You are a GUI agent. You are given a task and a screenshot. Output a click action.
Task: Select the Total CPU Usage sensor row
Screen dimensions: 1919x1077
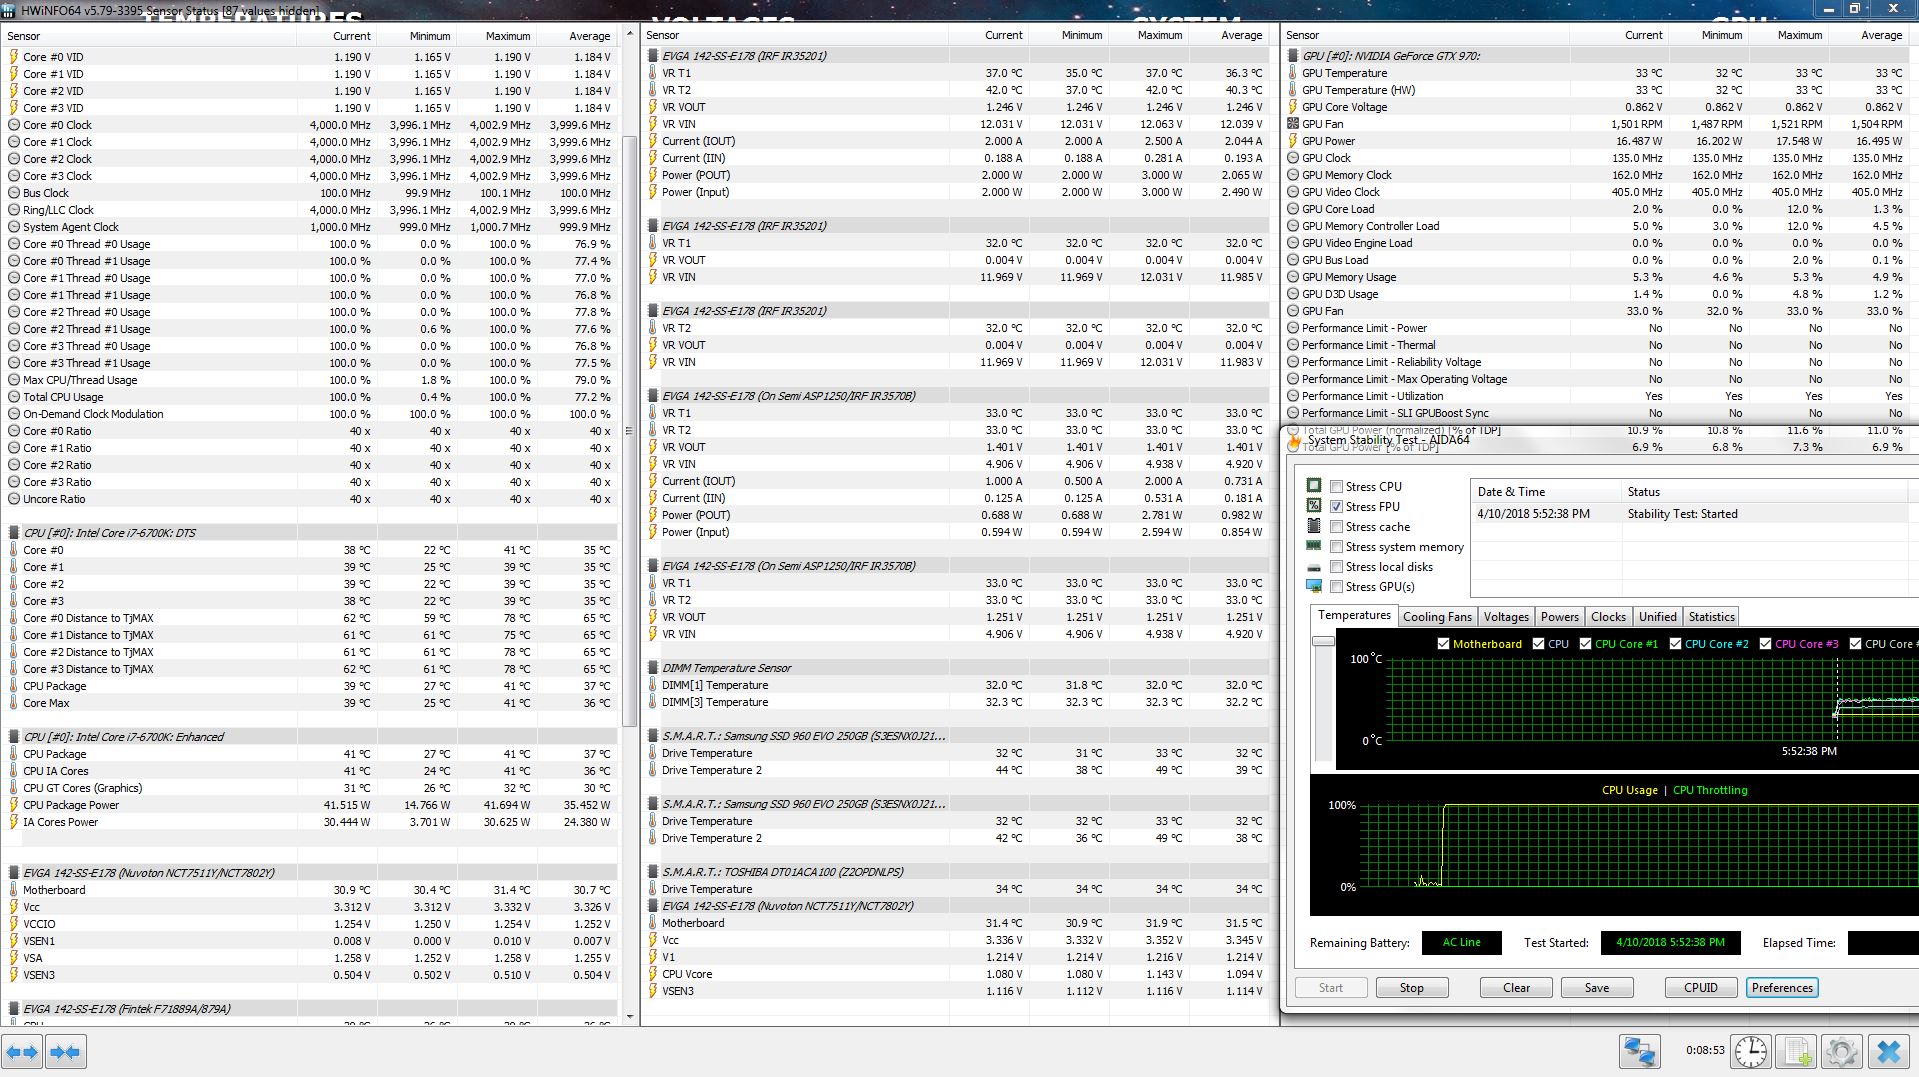310,397
